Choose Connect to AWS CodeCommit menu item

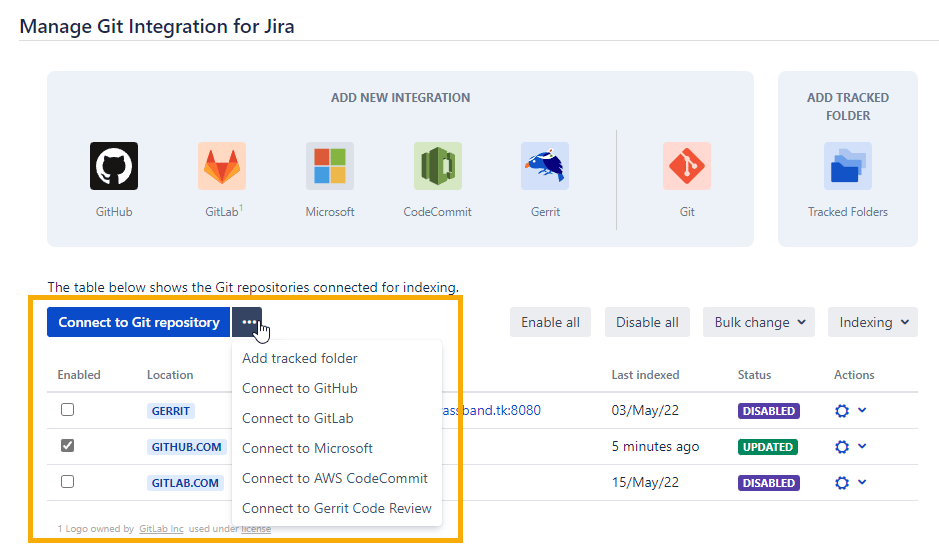pos(337,478)
